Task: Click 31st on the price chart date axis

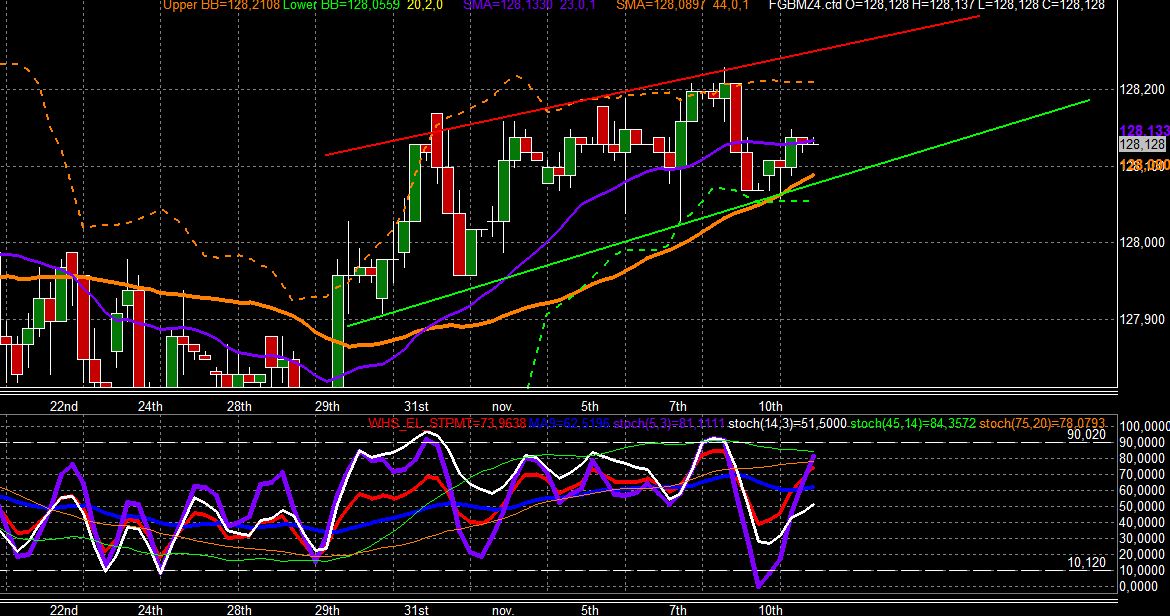Action: point(416,406)
